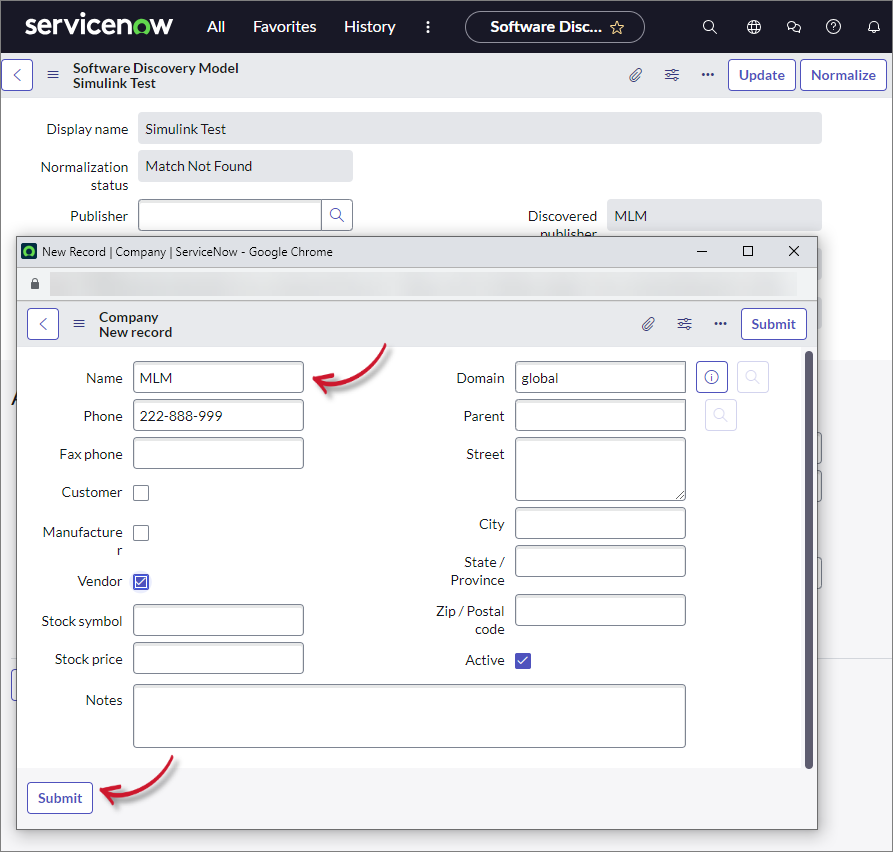
Task: Open the History menu
Action: tap(369, 27)
